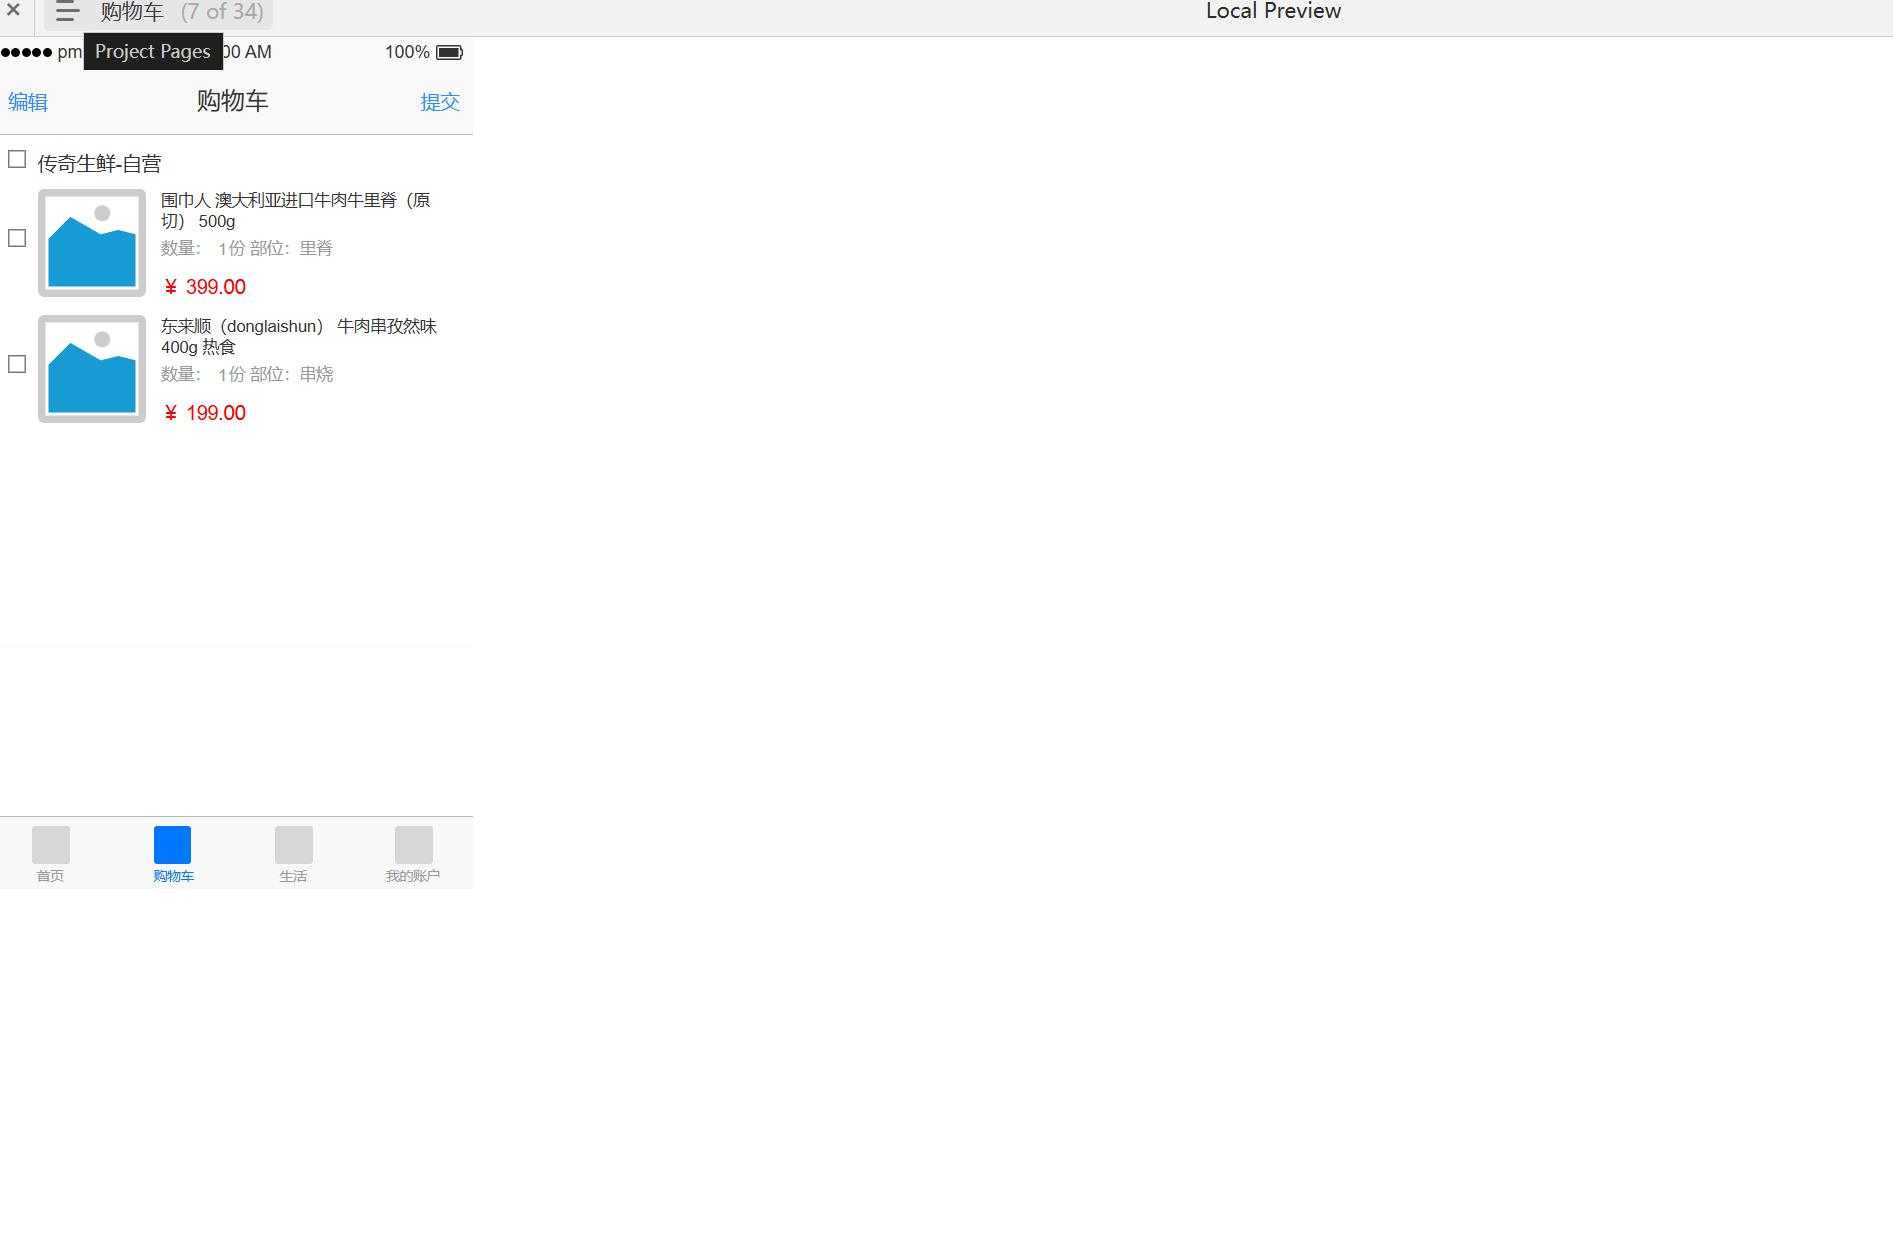Open the 澳大利亚进口牛肉牛里脊 product title

pyautogui.click(x=295, y=210)
